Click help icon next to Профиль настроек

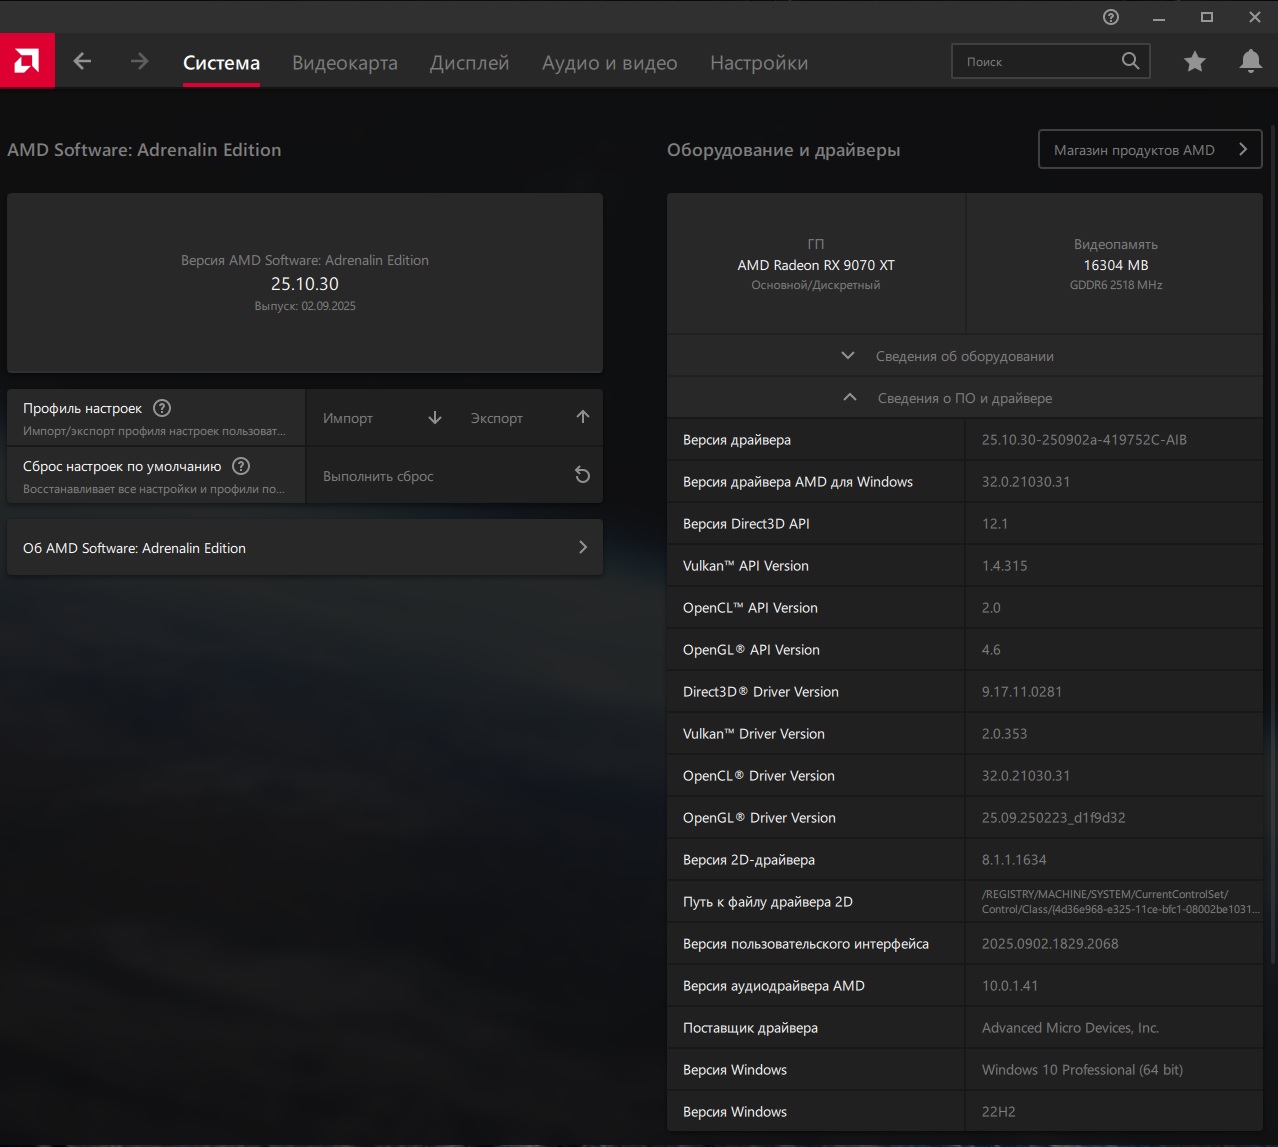tap(162, 408)
